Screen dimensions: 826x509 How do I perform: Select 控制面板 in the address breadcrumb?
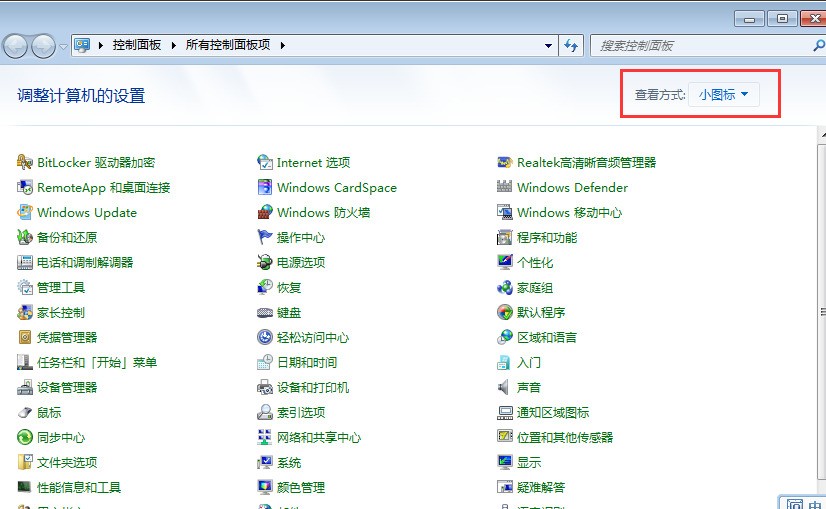coord(137,45)
